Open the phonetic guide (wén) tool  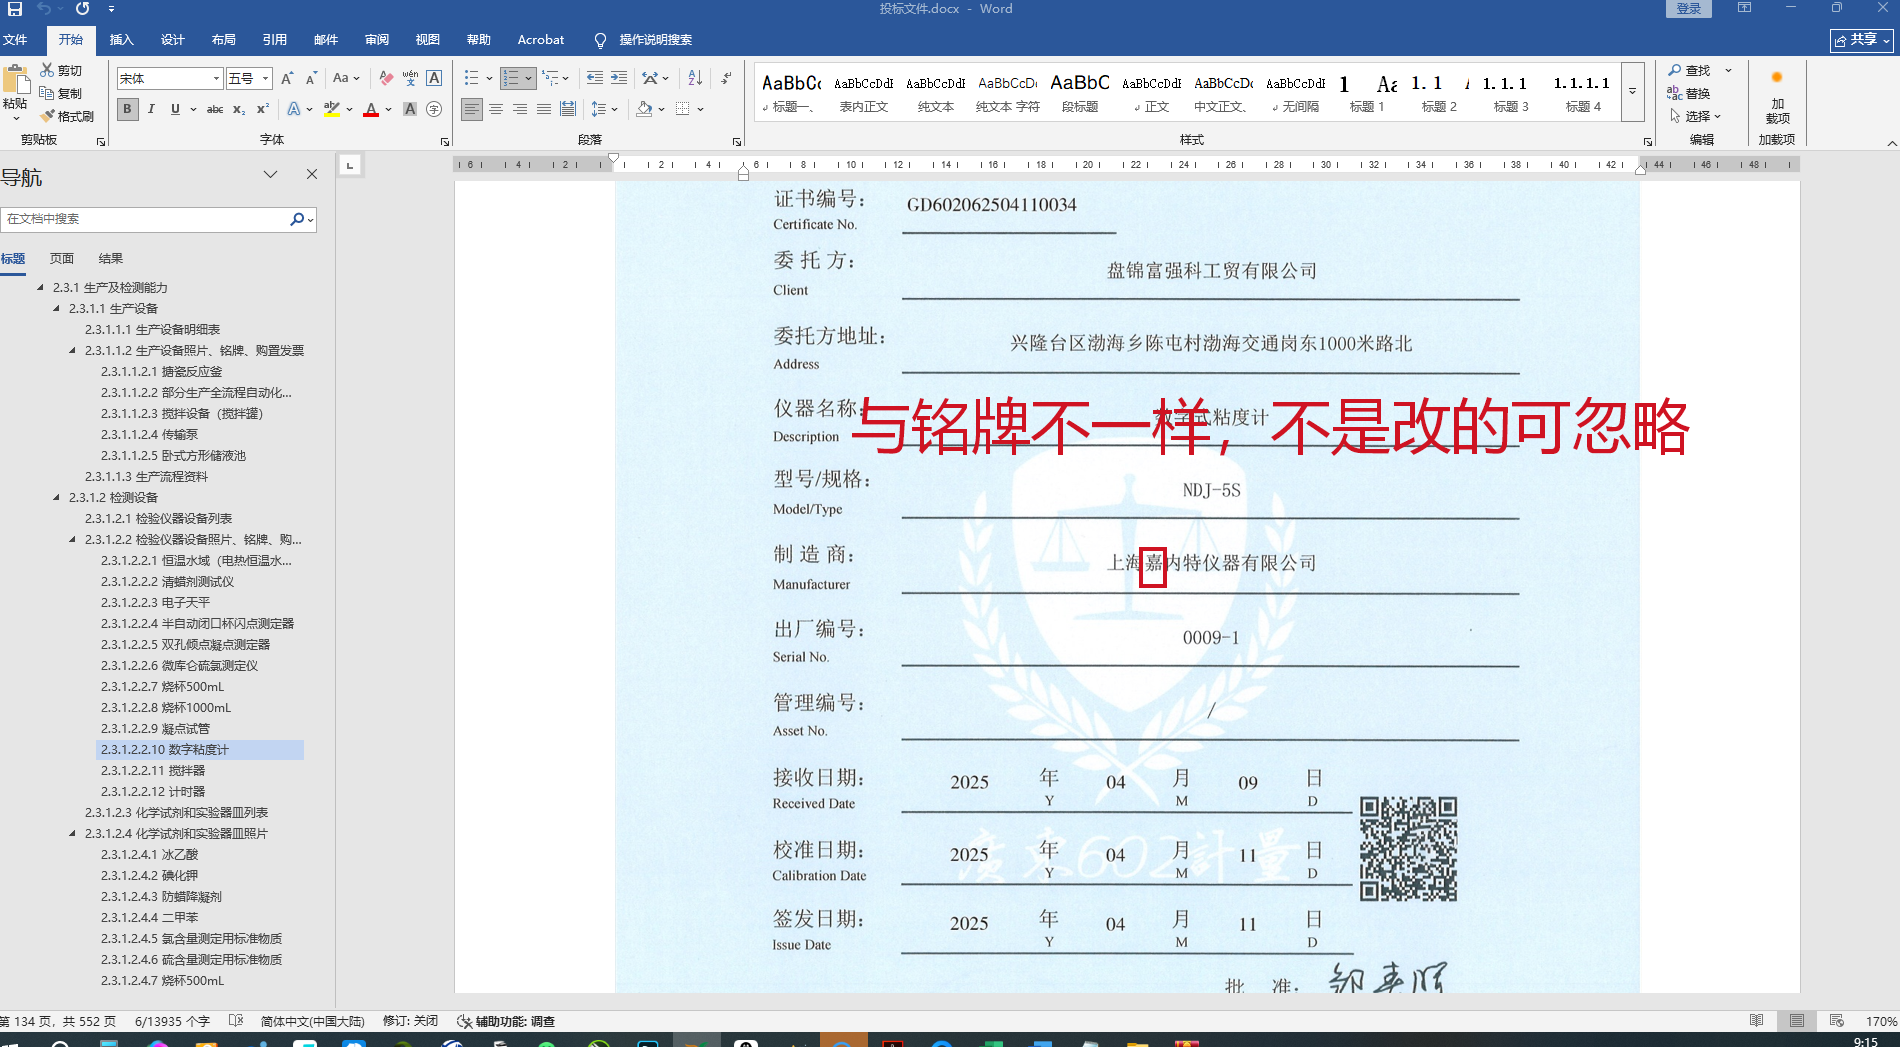pyautogui.click(x=410, y=78)
